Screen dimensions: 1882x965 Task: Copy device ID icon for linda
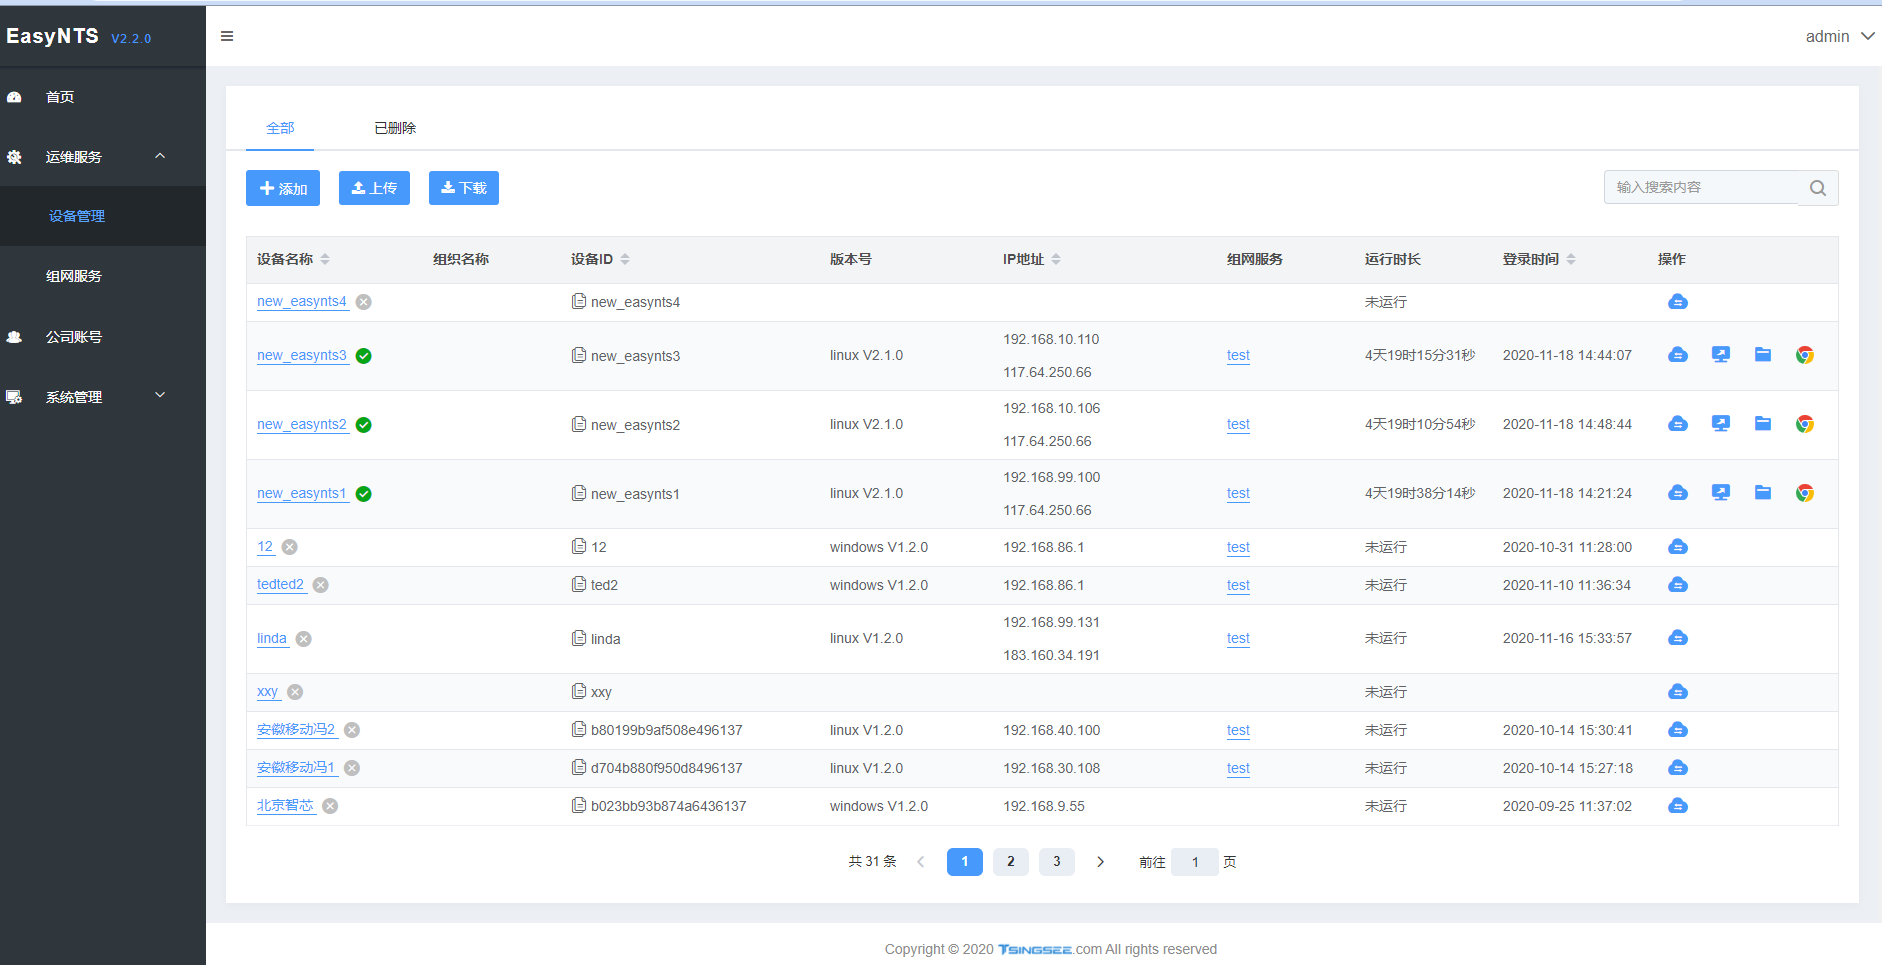click(x=579, y=638)
